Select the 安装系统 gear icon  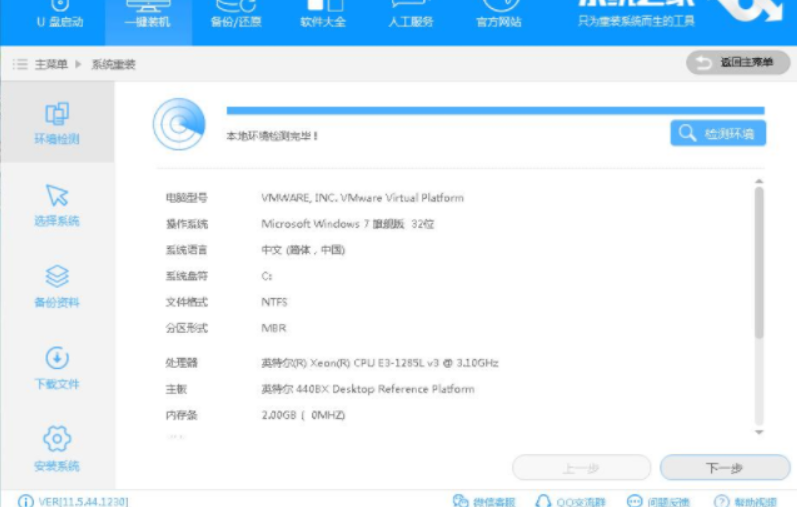click(x=57, y=439)
